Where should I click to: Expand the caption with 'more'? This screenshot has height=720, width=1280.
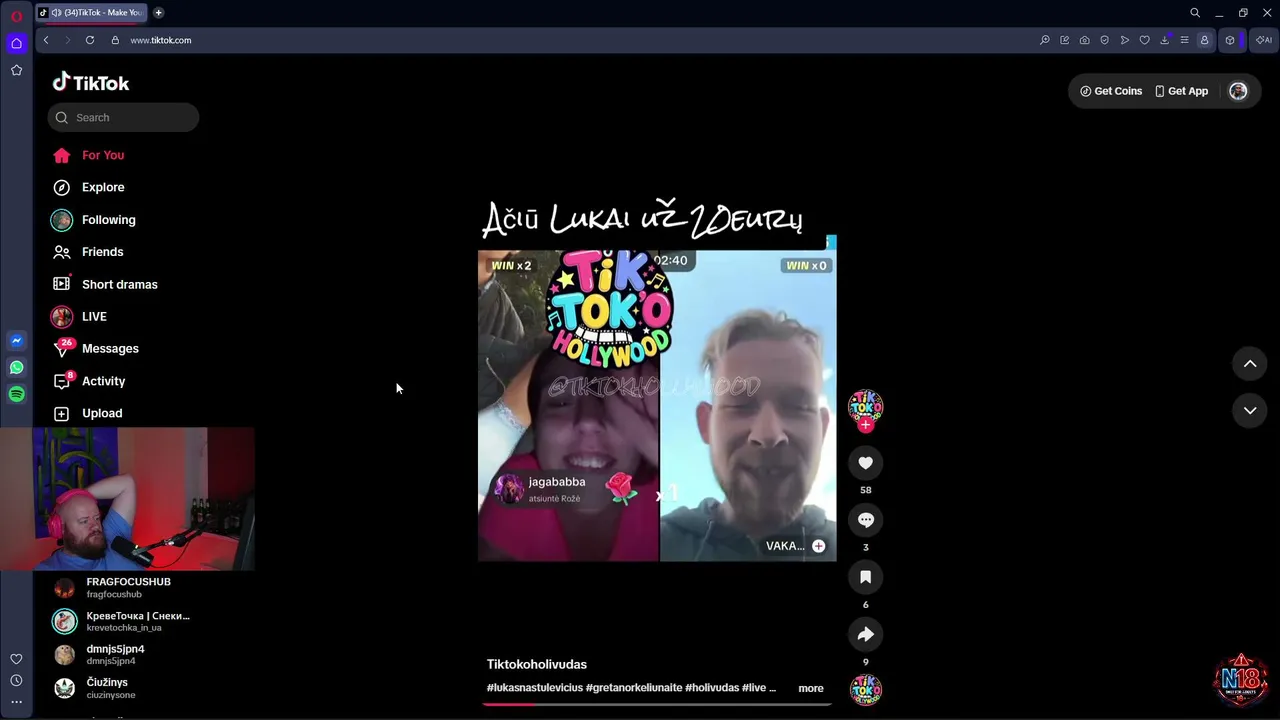coord(811,688)
